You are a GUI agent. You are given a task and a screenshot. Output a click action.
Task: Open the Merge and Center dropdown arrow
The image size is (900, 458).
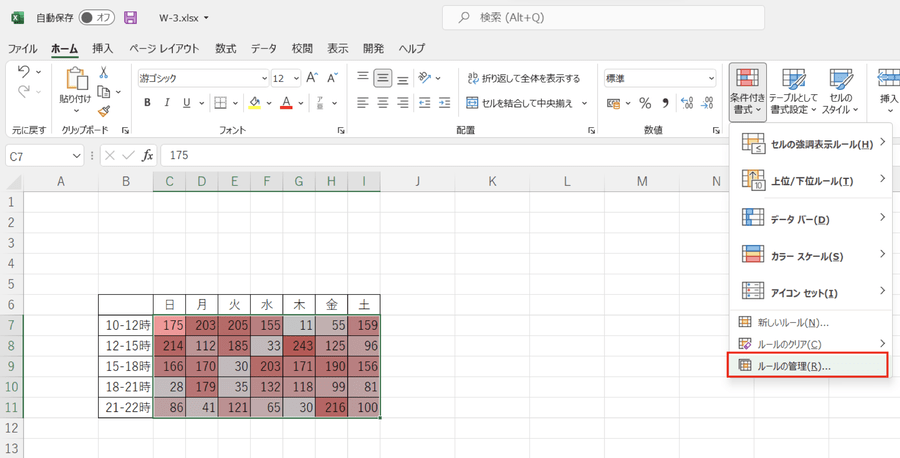click(x=585, y=103)
